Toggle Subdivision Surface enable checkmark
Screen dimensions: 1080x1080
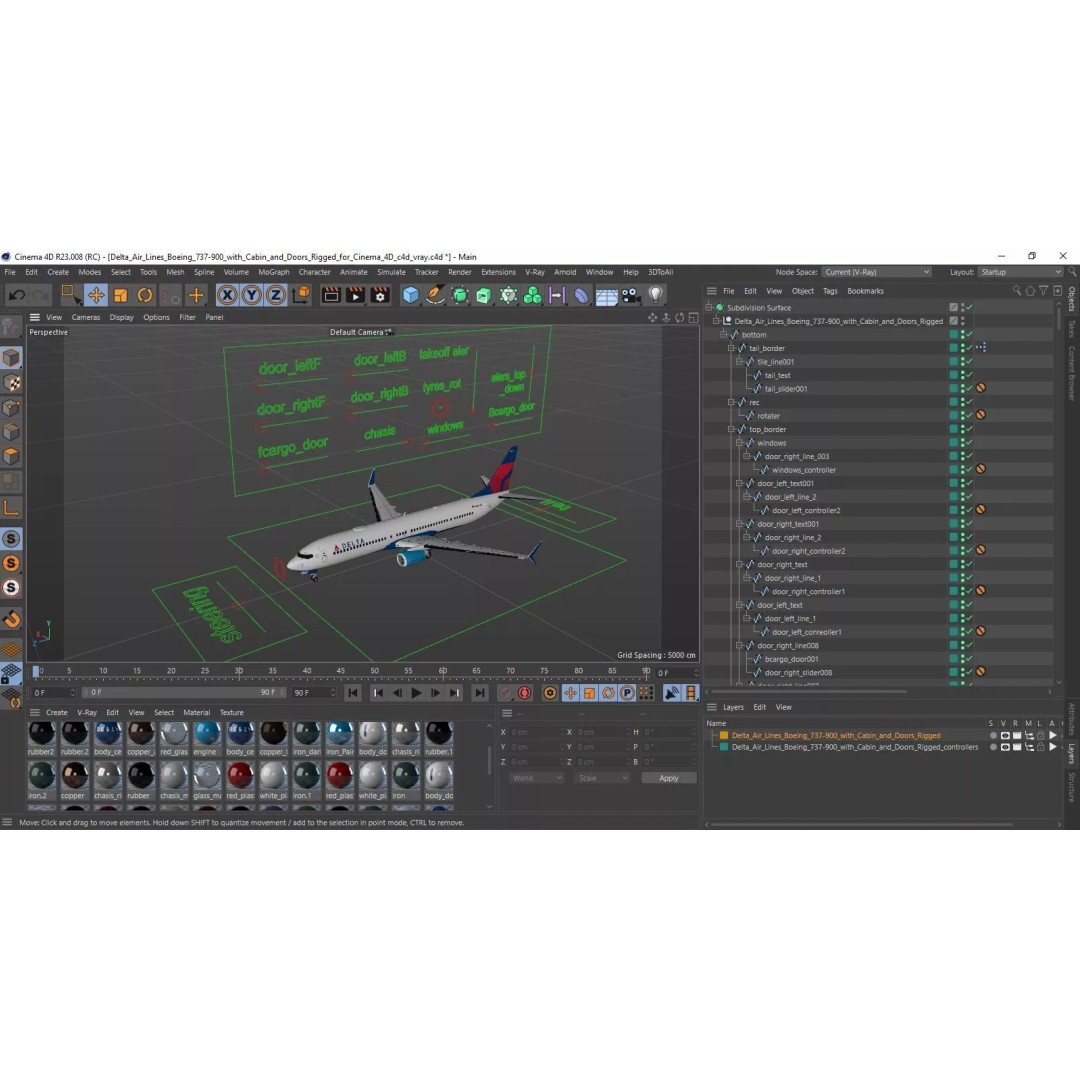coord(969,307)
